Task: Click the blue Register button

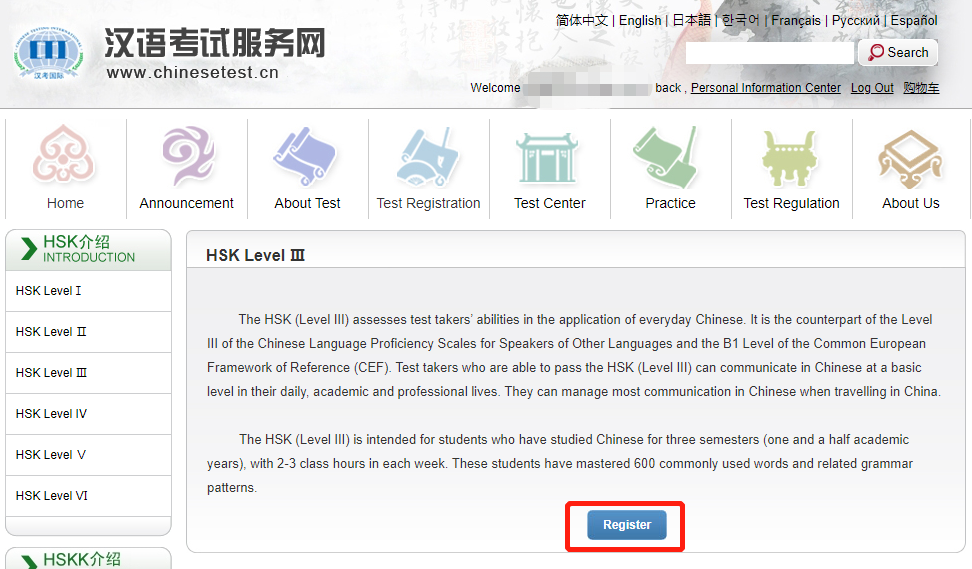Action: click(x=626, y=525)
